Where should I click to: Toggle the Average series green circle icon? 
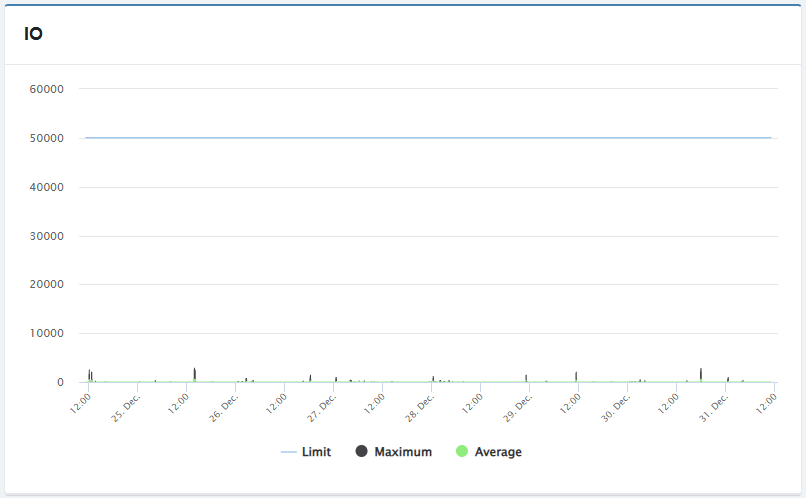point(462,452)
